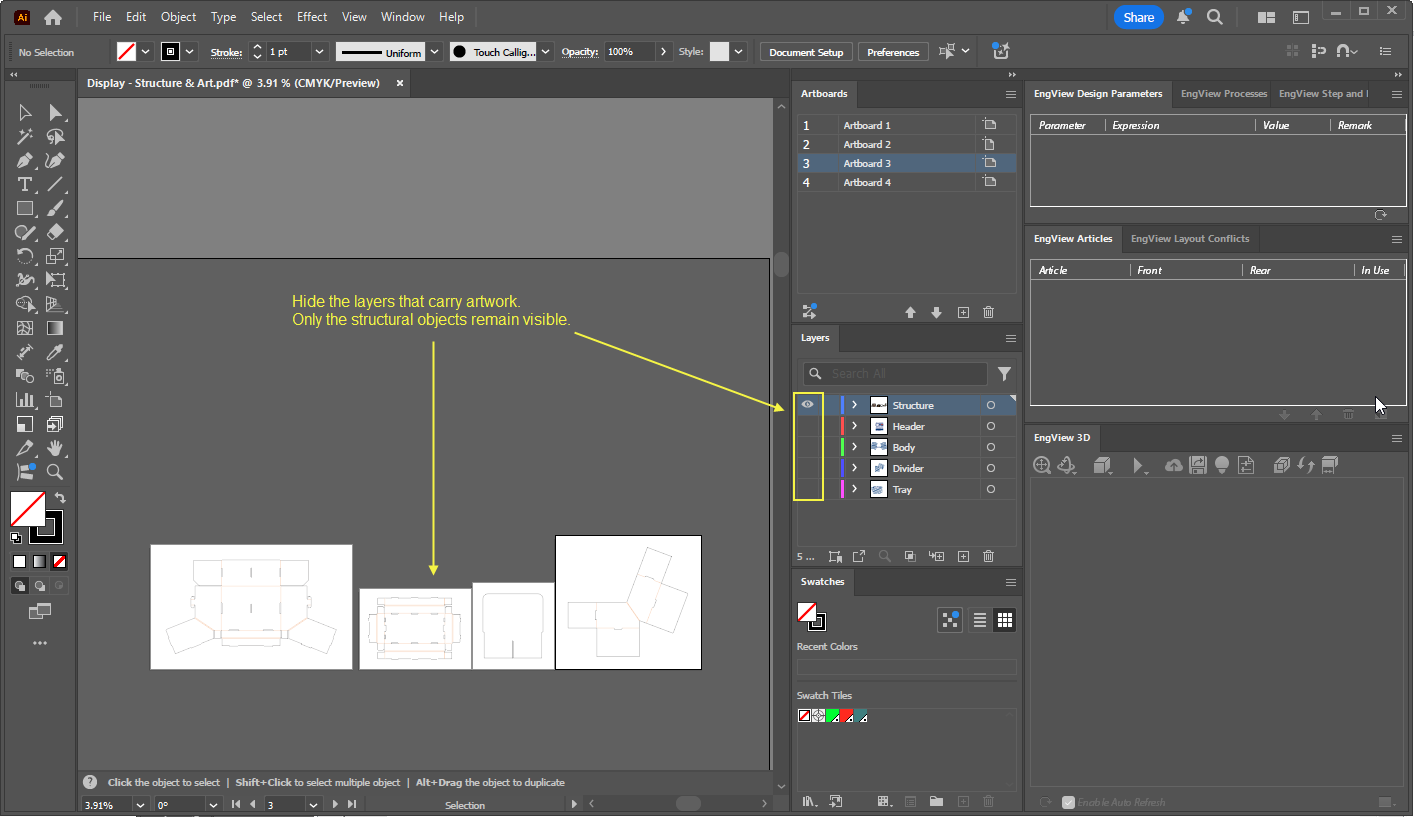
Task: Click the search icon in the top bar
Action: (x=1214, y=17)
